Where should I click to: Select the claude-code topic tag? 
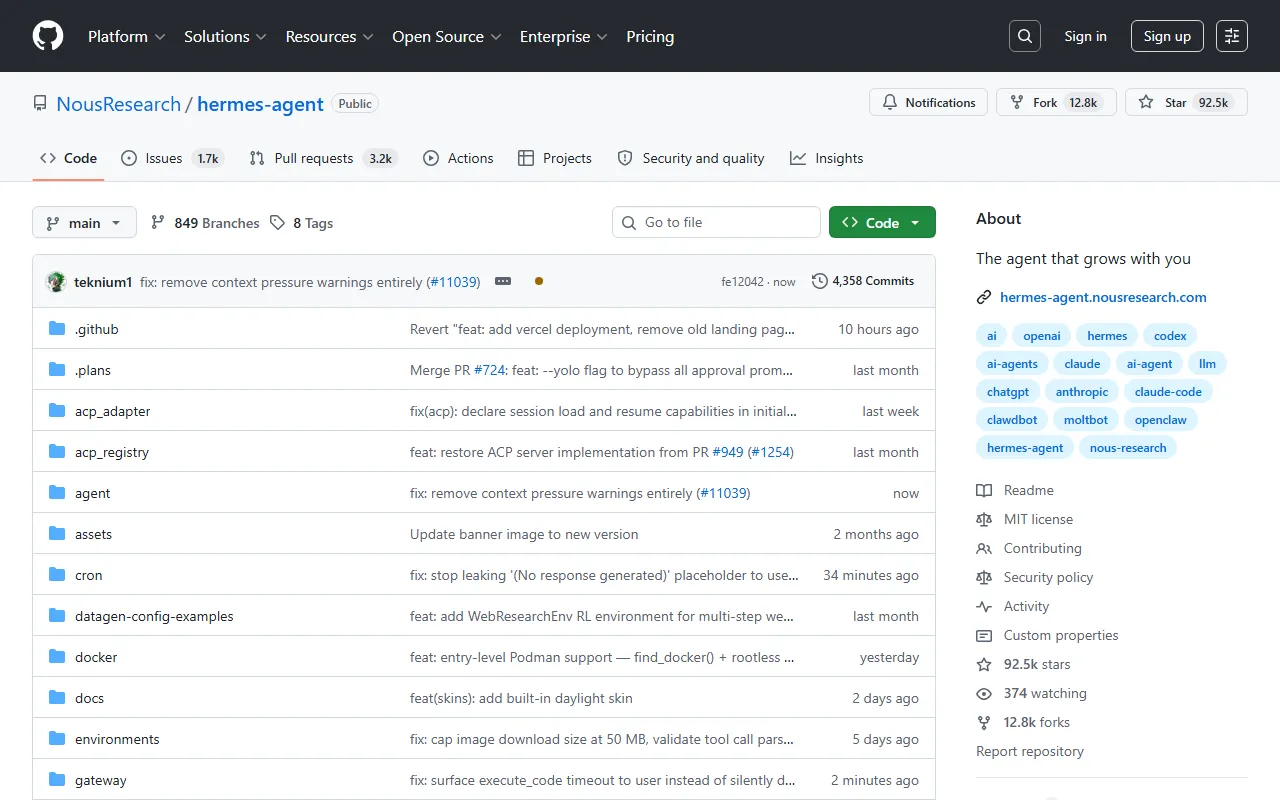click(1167, 392)
